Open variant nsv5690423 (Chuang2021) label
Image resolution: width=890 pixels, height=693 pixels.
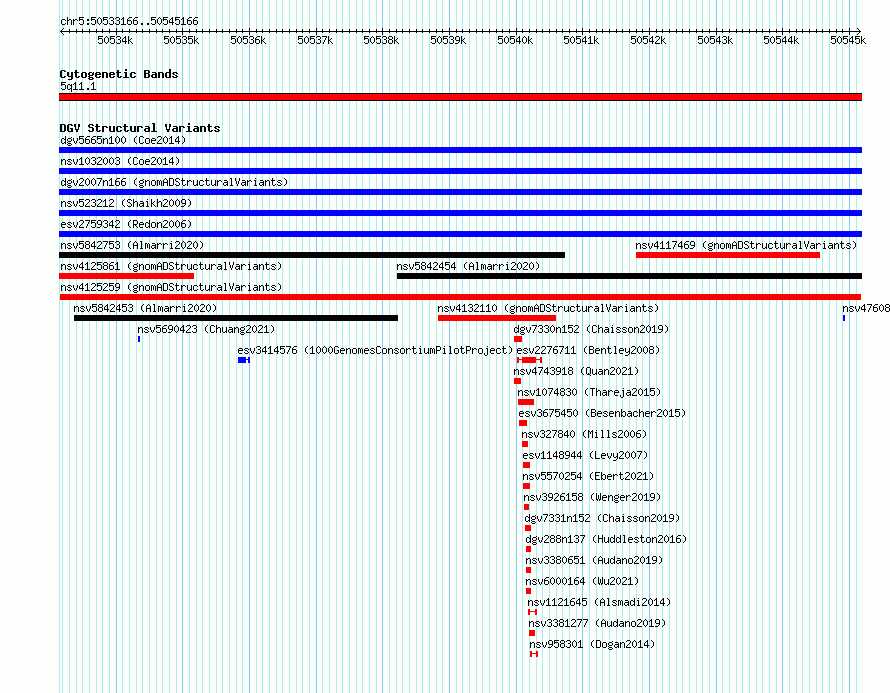pyautogui.click(x=206, y=329)
